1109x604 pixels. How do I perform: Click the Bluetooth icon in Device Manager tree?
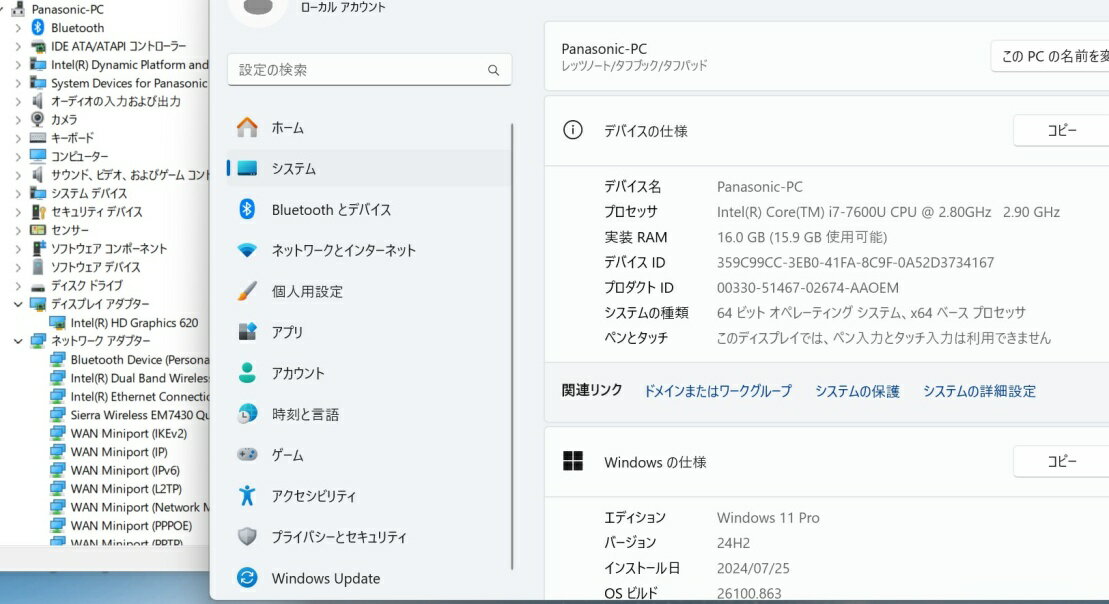tap(38, 28)
